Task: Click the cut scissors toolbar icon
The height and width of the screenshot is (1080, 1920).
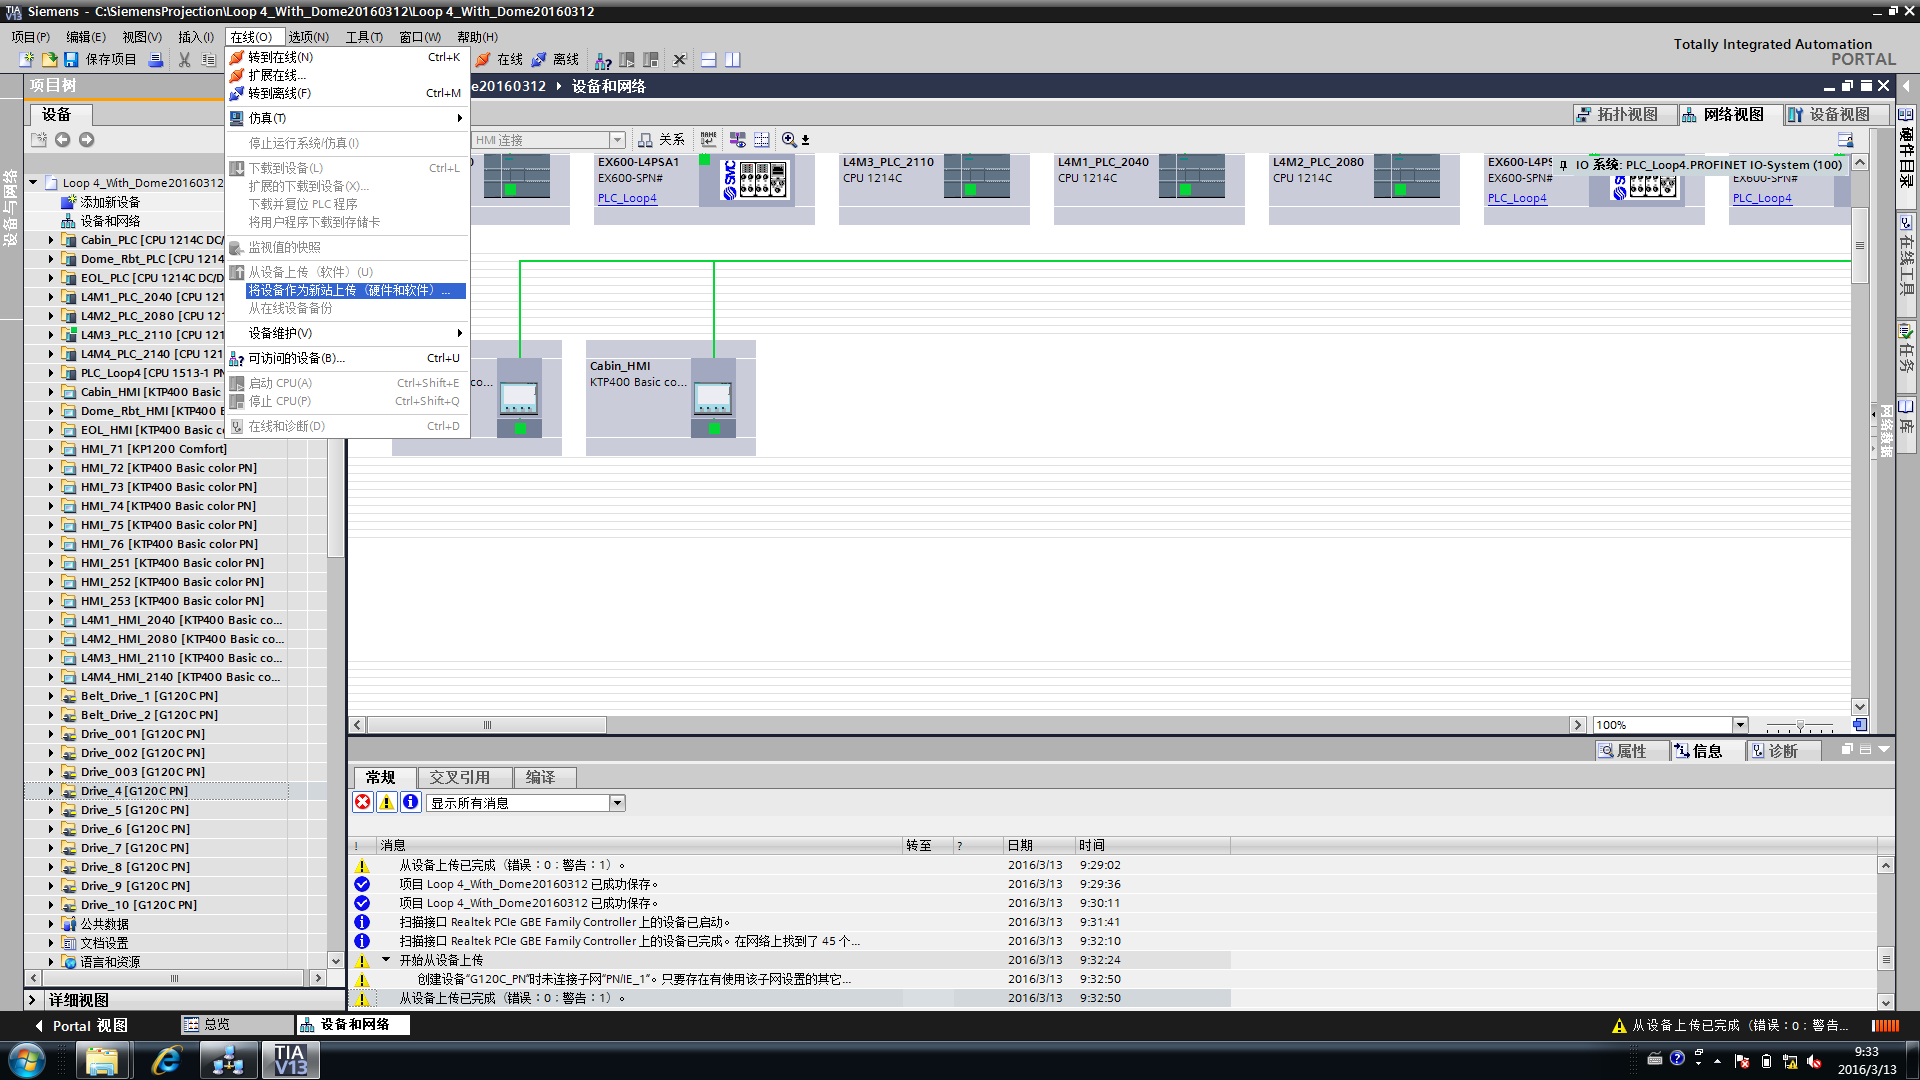Action: (x=184, y=60)
